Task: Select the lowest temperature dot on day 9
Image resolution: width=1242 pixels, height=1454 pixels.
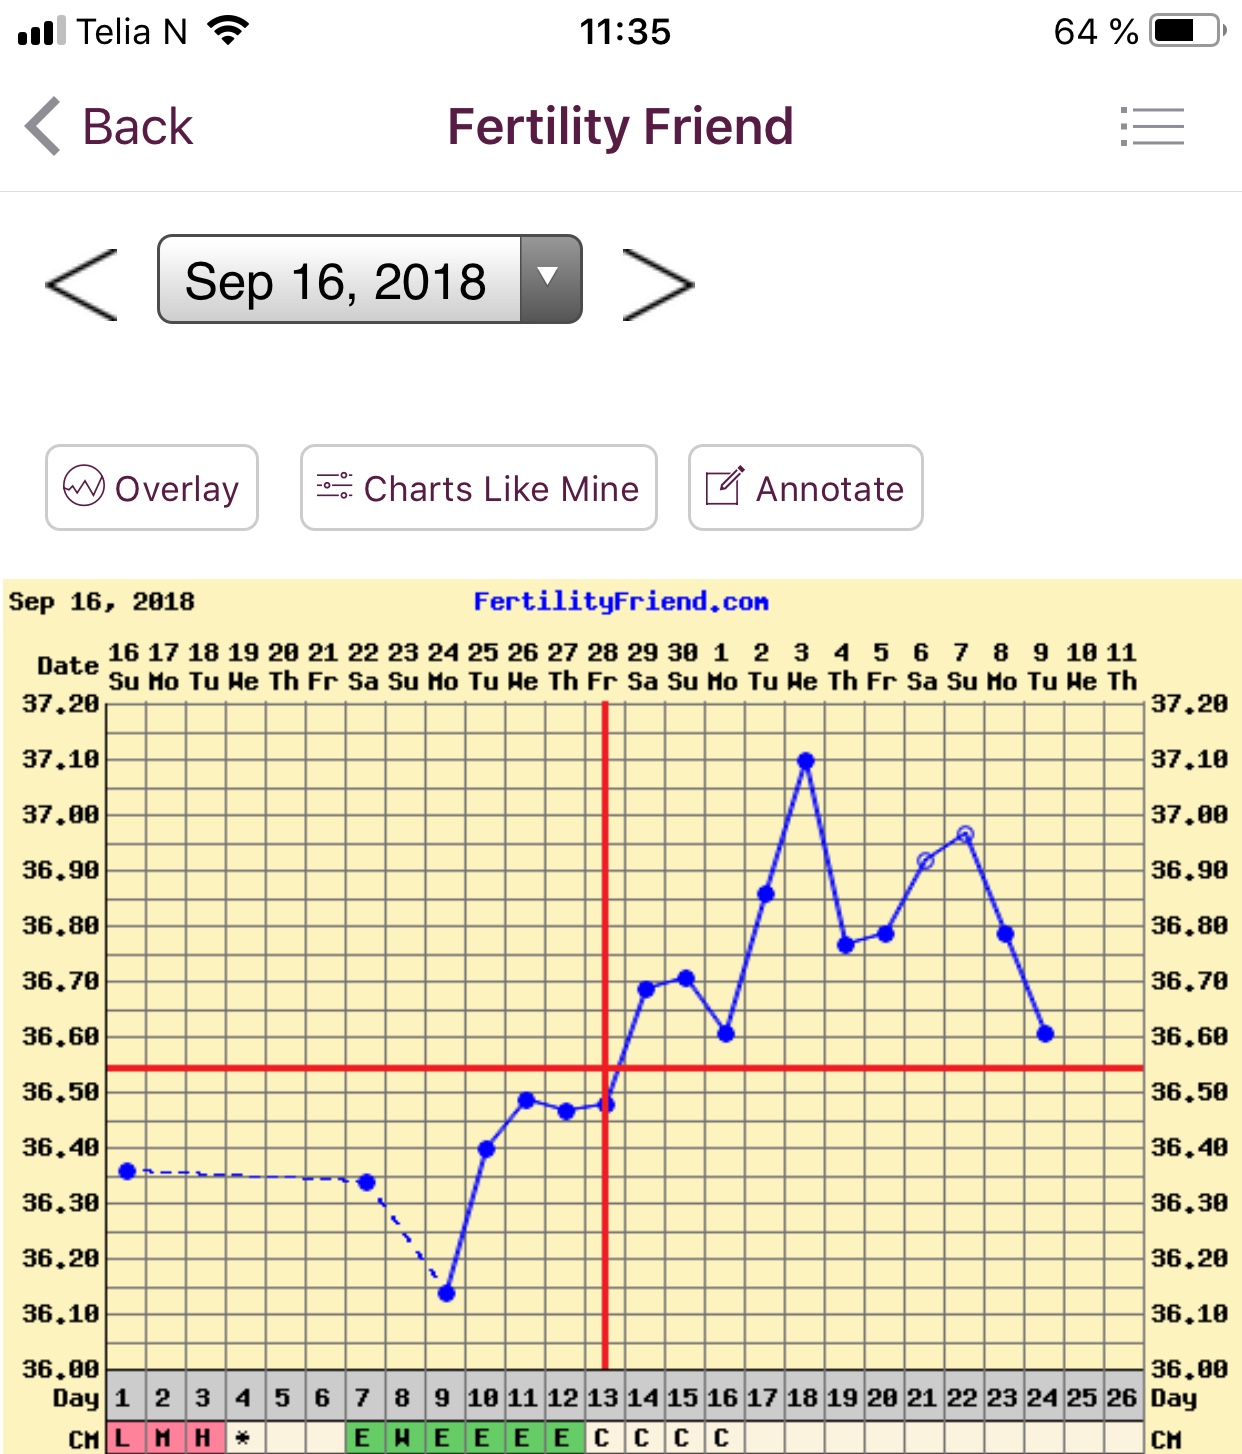Action: pos(446,1293)
